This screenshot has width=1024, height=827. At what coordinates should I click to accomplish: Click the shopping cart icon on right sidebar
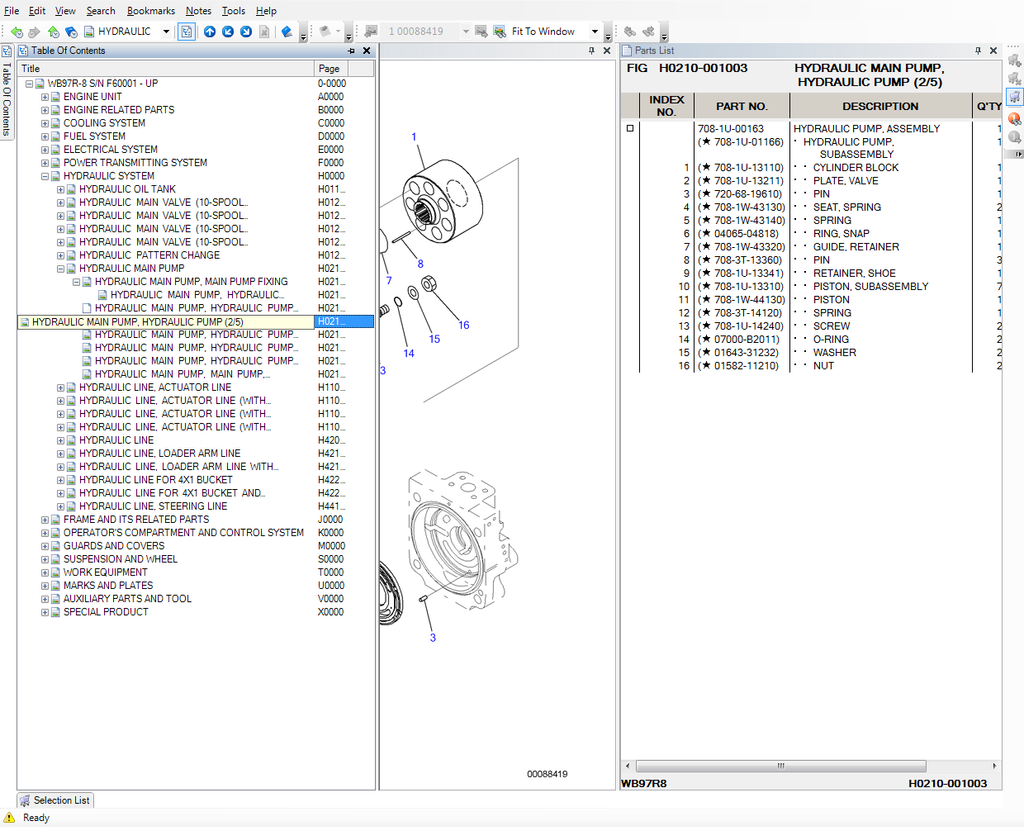[x=1015, y=97]
